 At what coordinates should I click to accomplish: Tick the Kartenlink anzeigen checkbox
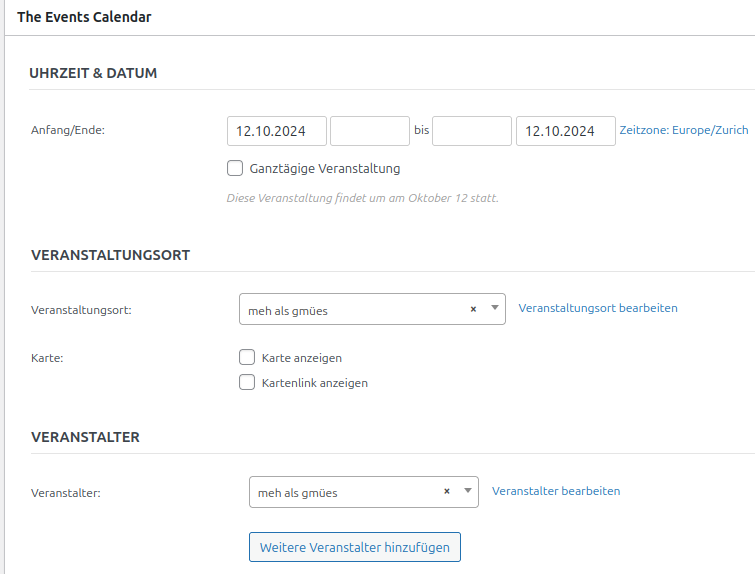[247, 382]
